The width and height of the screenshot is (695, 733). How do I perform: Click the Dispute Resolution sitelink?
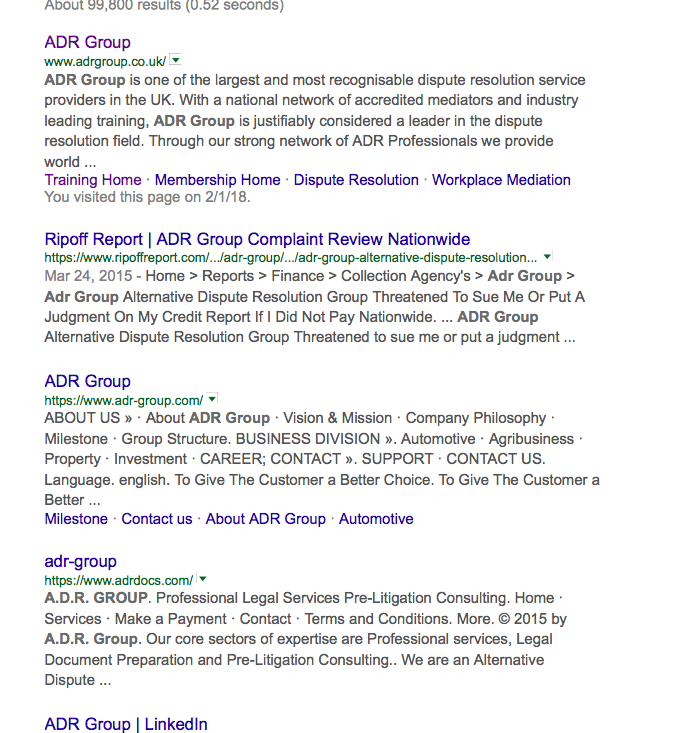[x=356, y=180]
